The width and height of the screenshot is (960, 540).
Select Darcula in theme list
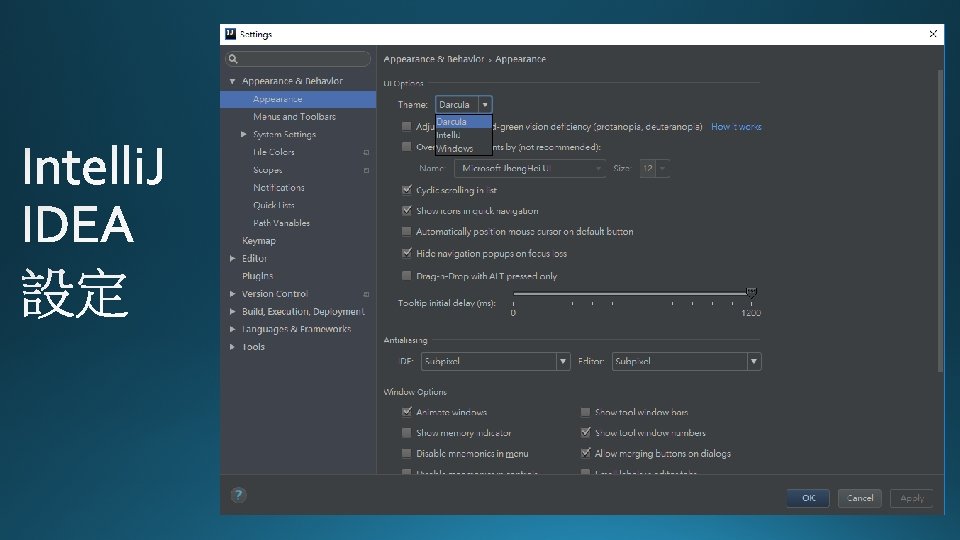point(463,121)
